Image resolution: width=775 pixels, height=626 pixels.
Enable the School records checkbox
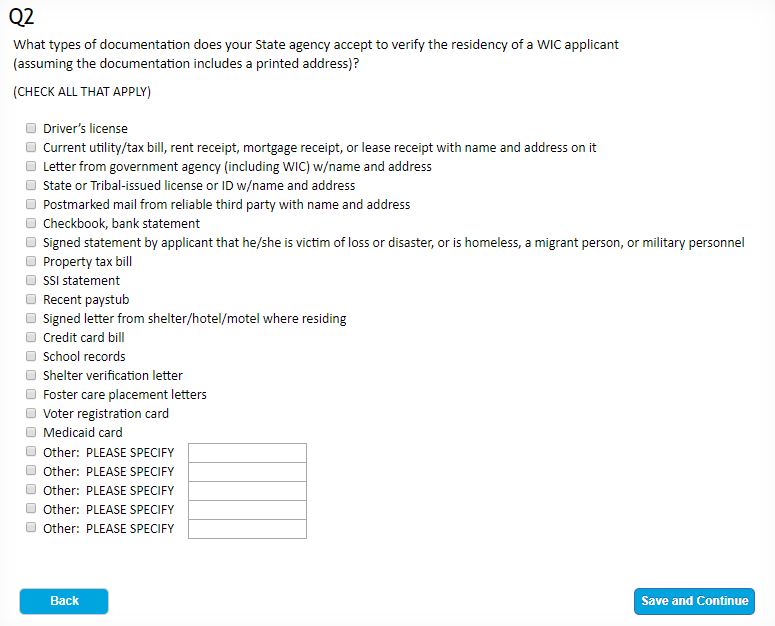(31, 357)
